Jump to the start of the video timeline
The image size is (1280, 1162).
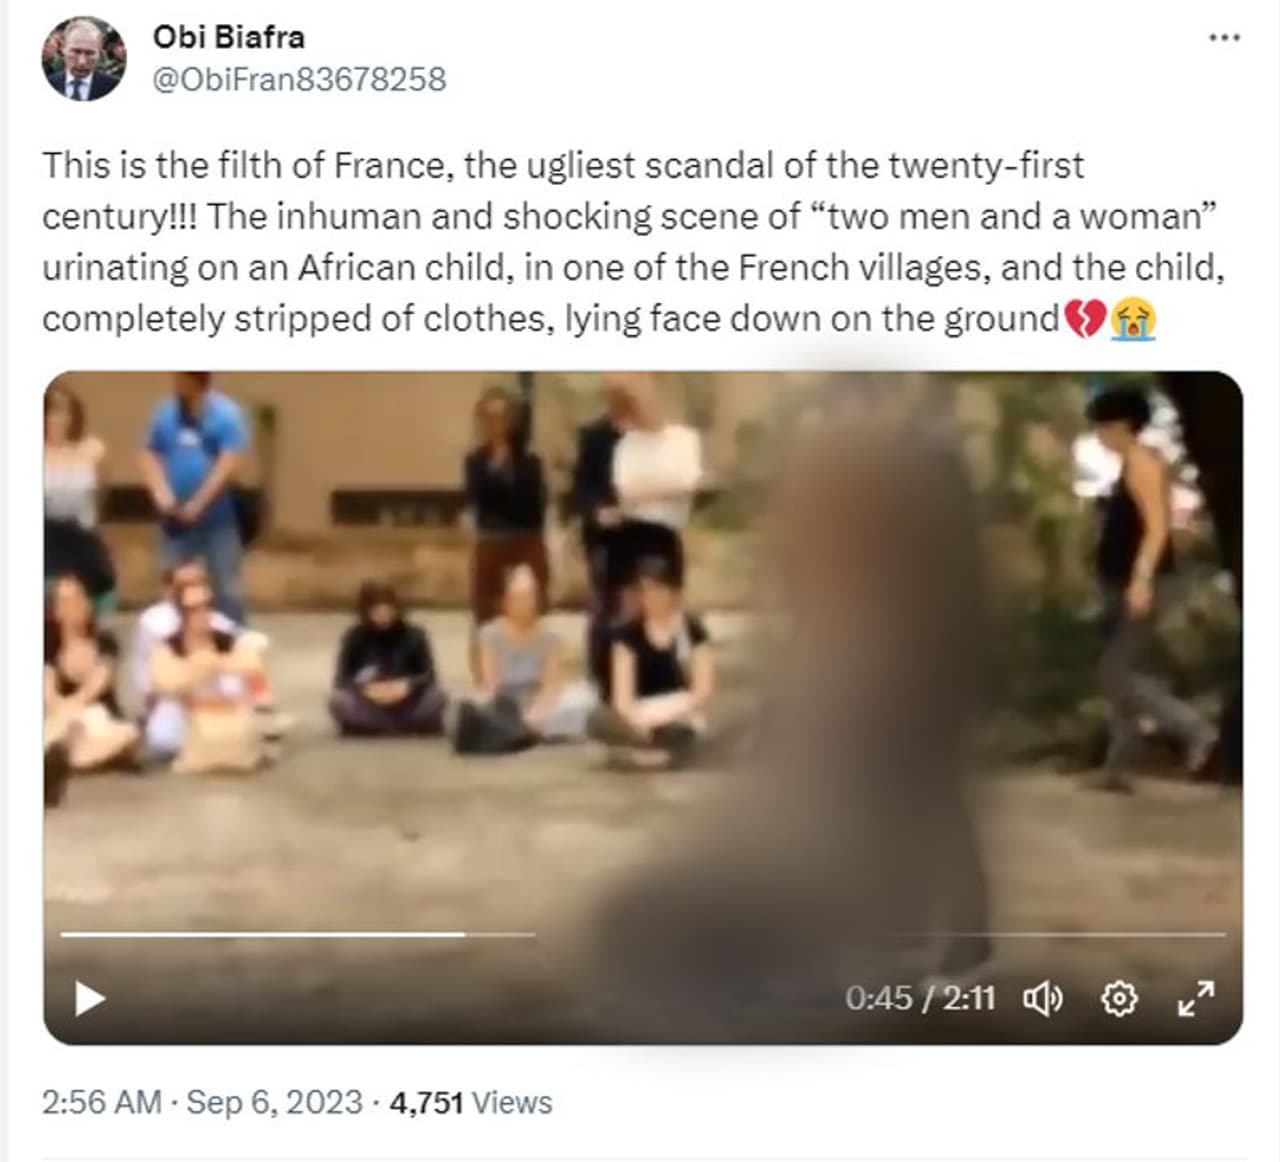click(63, 934)
